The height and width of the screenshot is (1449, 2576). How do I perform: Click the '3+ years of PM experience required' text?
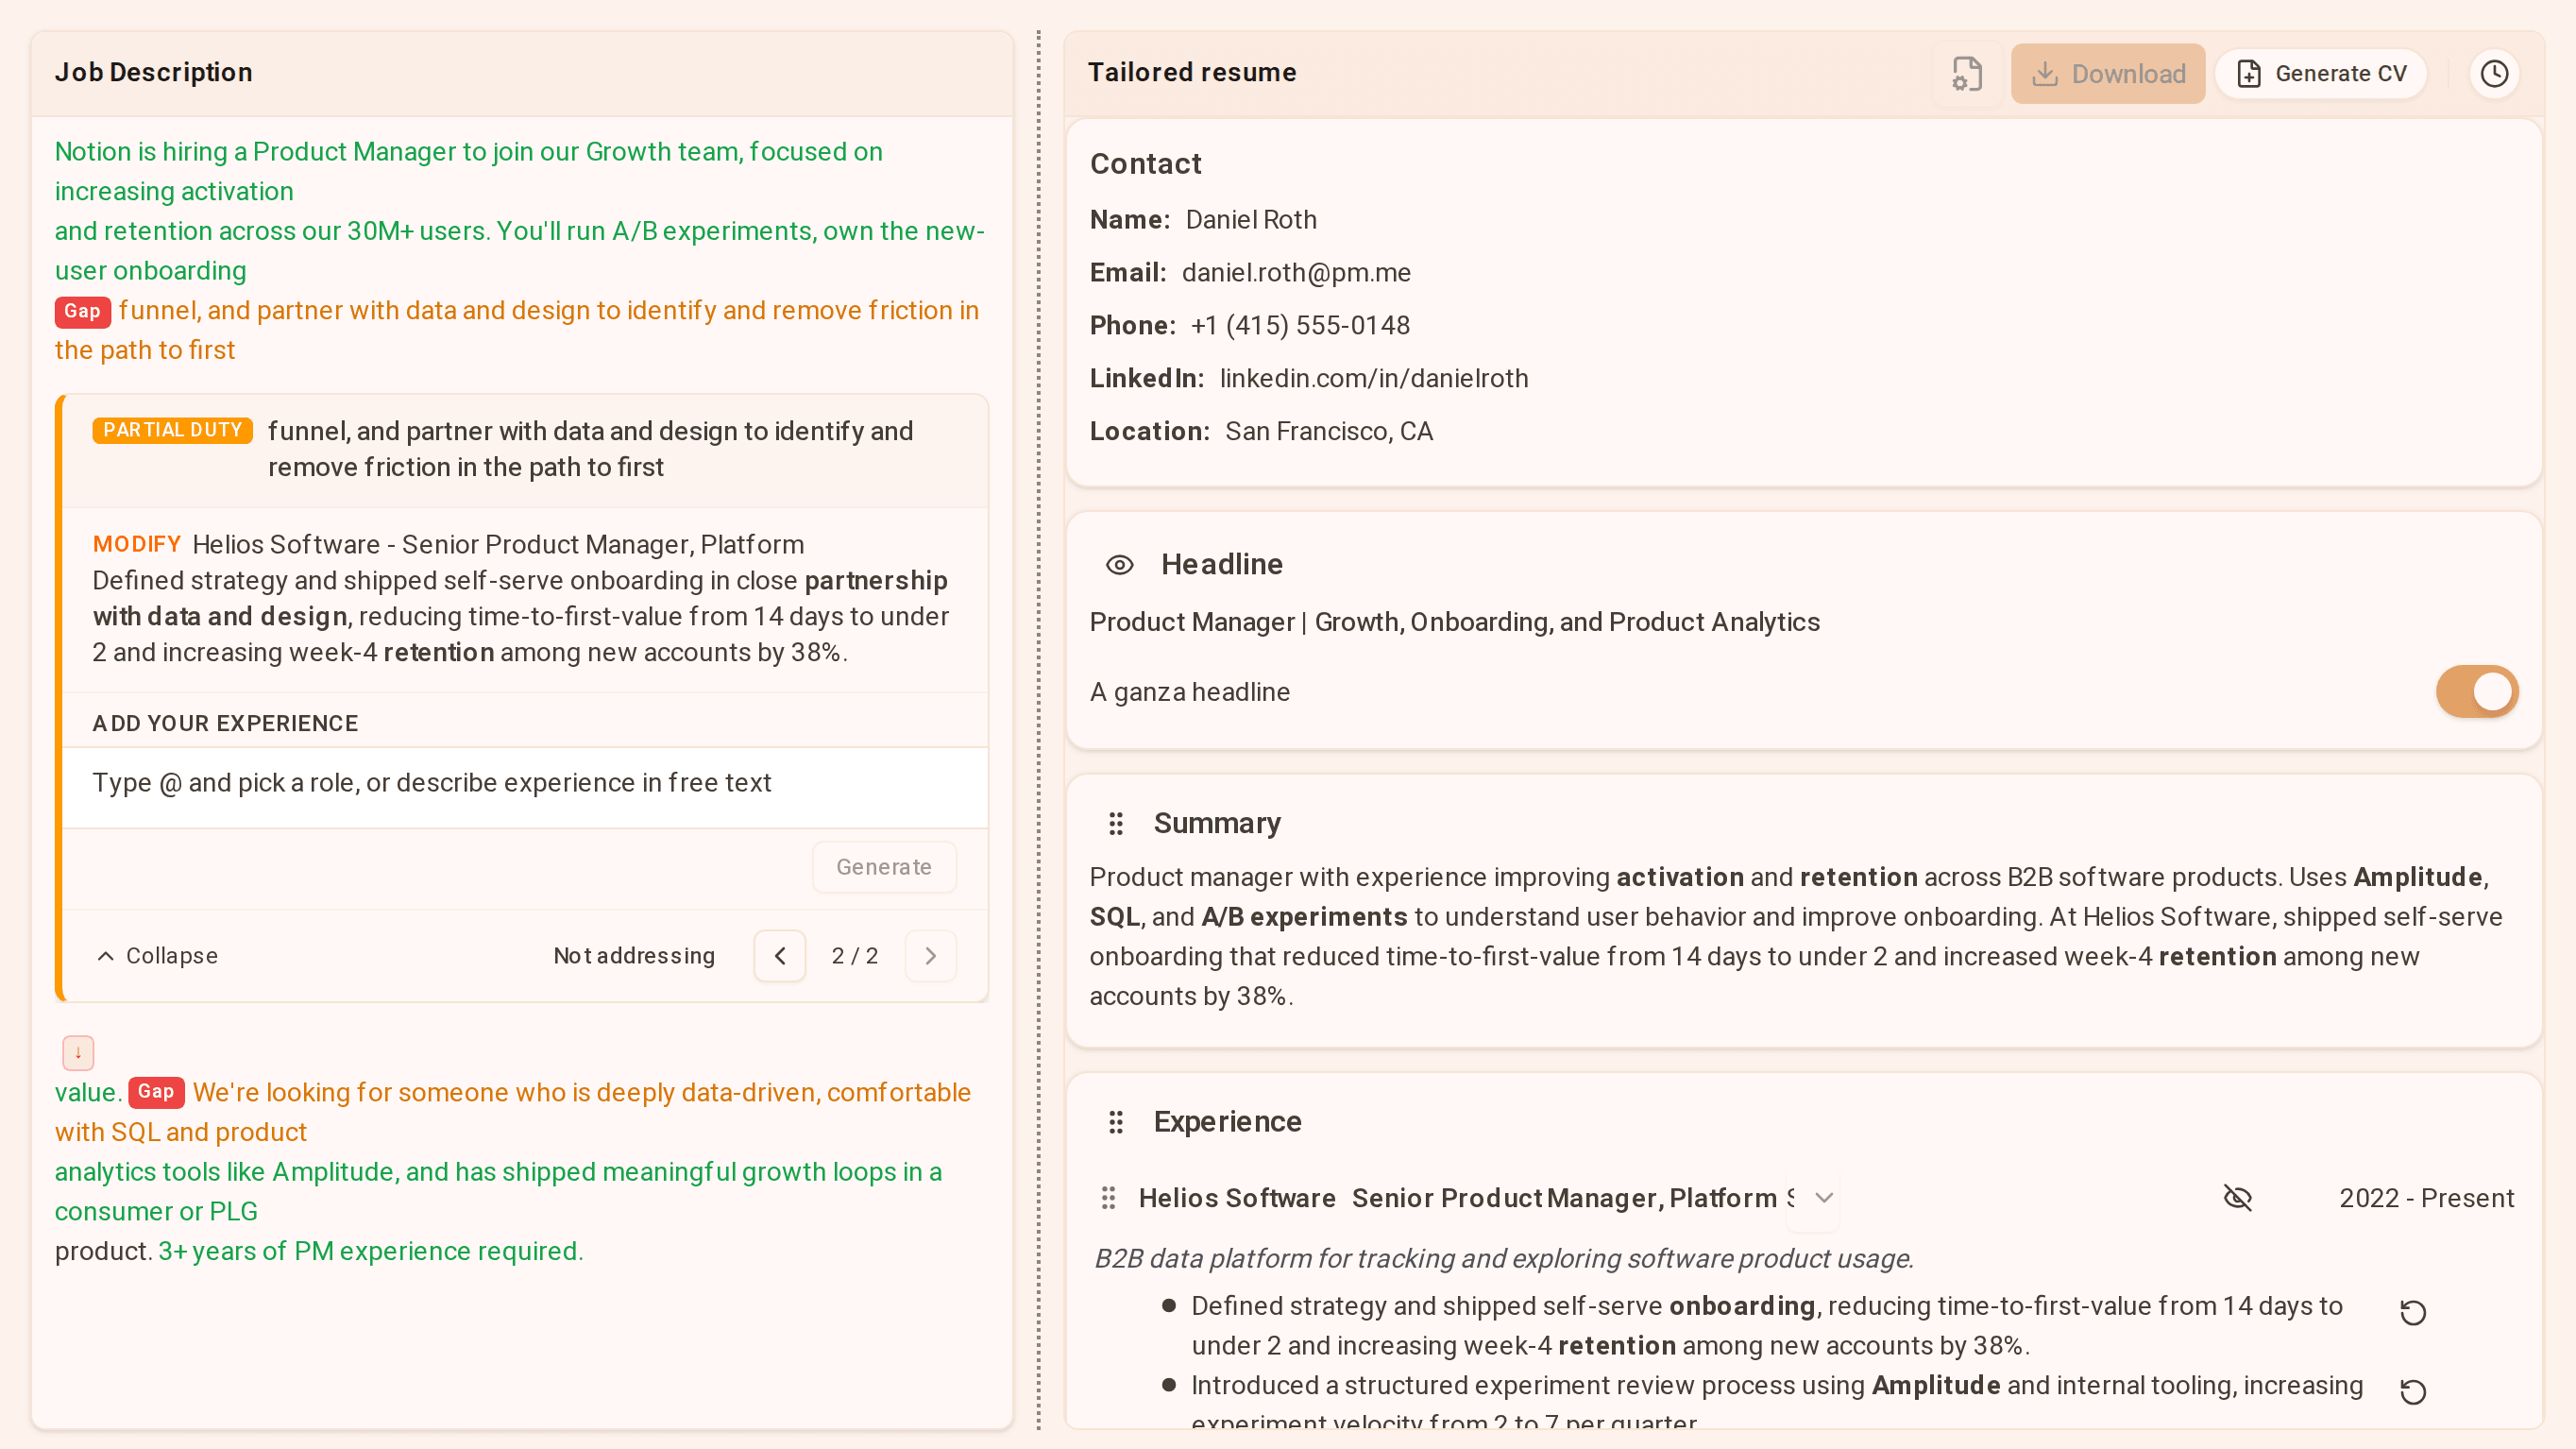(371, 1252)
